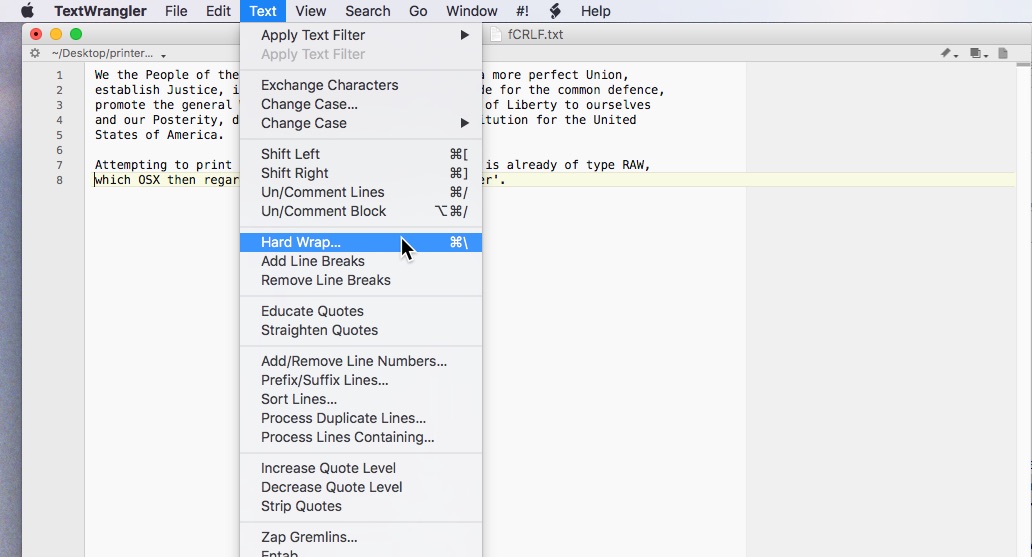Viewport: 1032px width, 557px height.
Task: Click the pencil text options icon
Action: [x=948, y=53]
